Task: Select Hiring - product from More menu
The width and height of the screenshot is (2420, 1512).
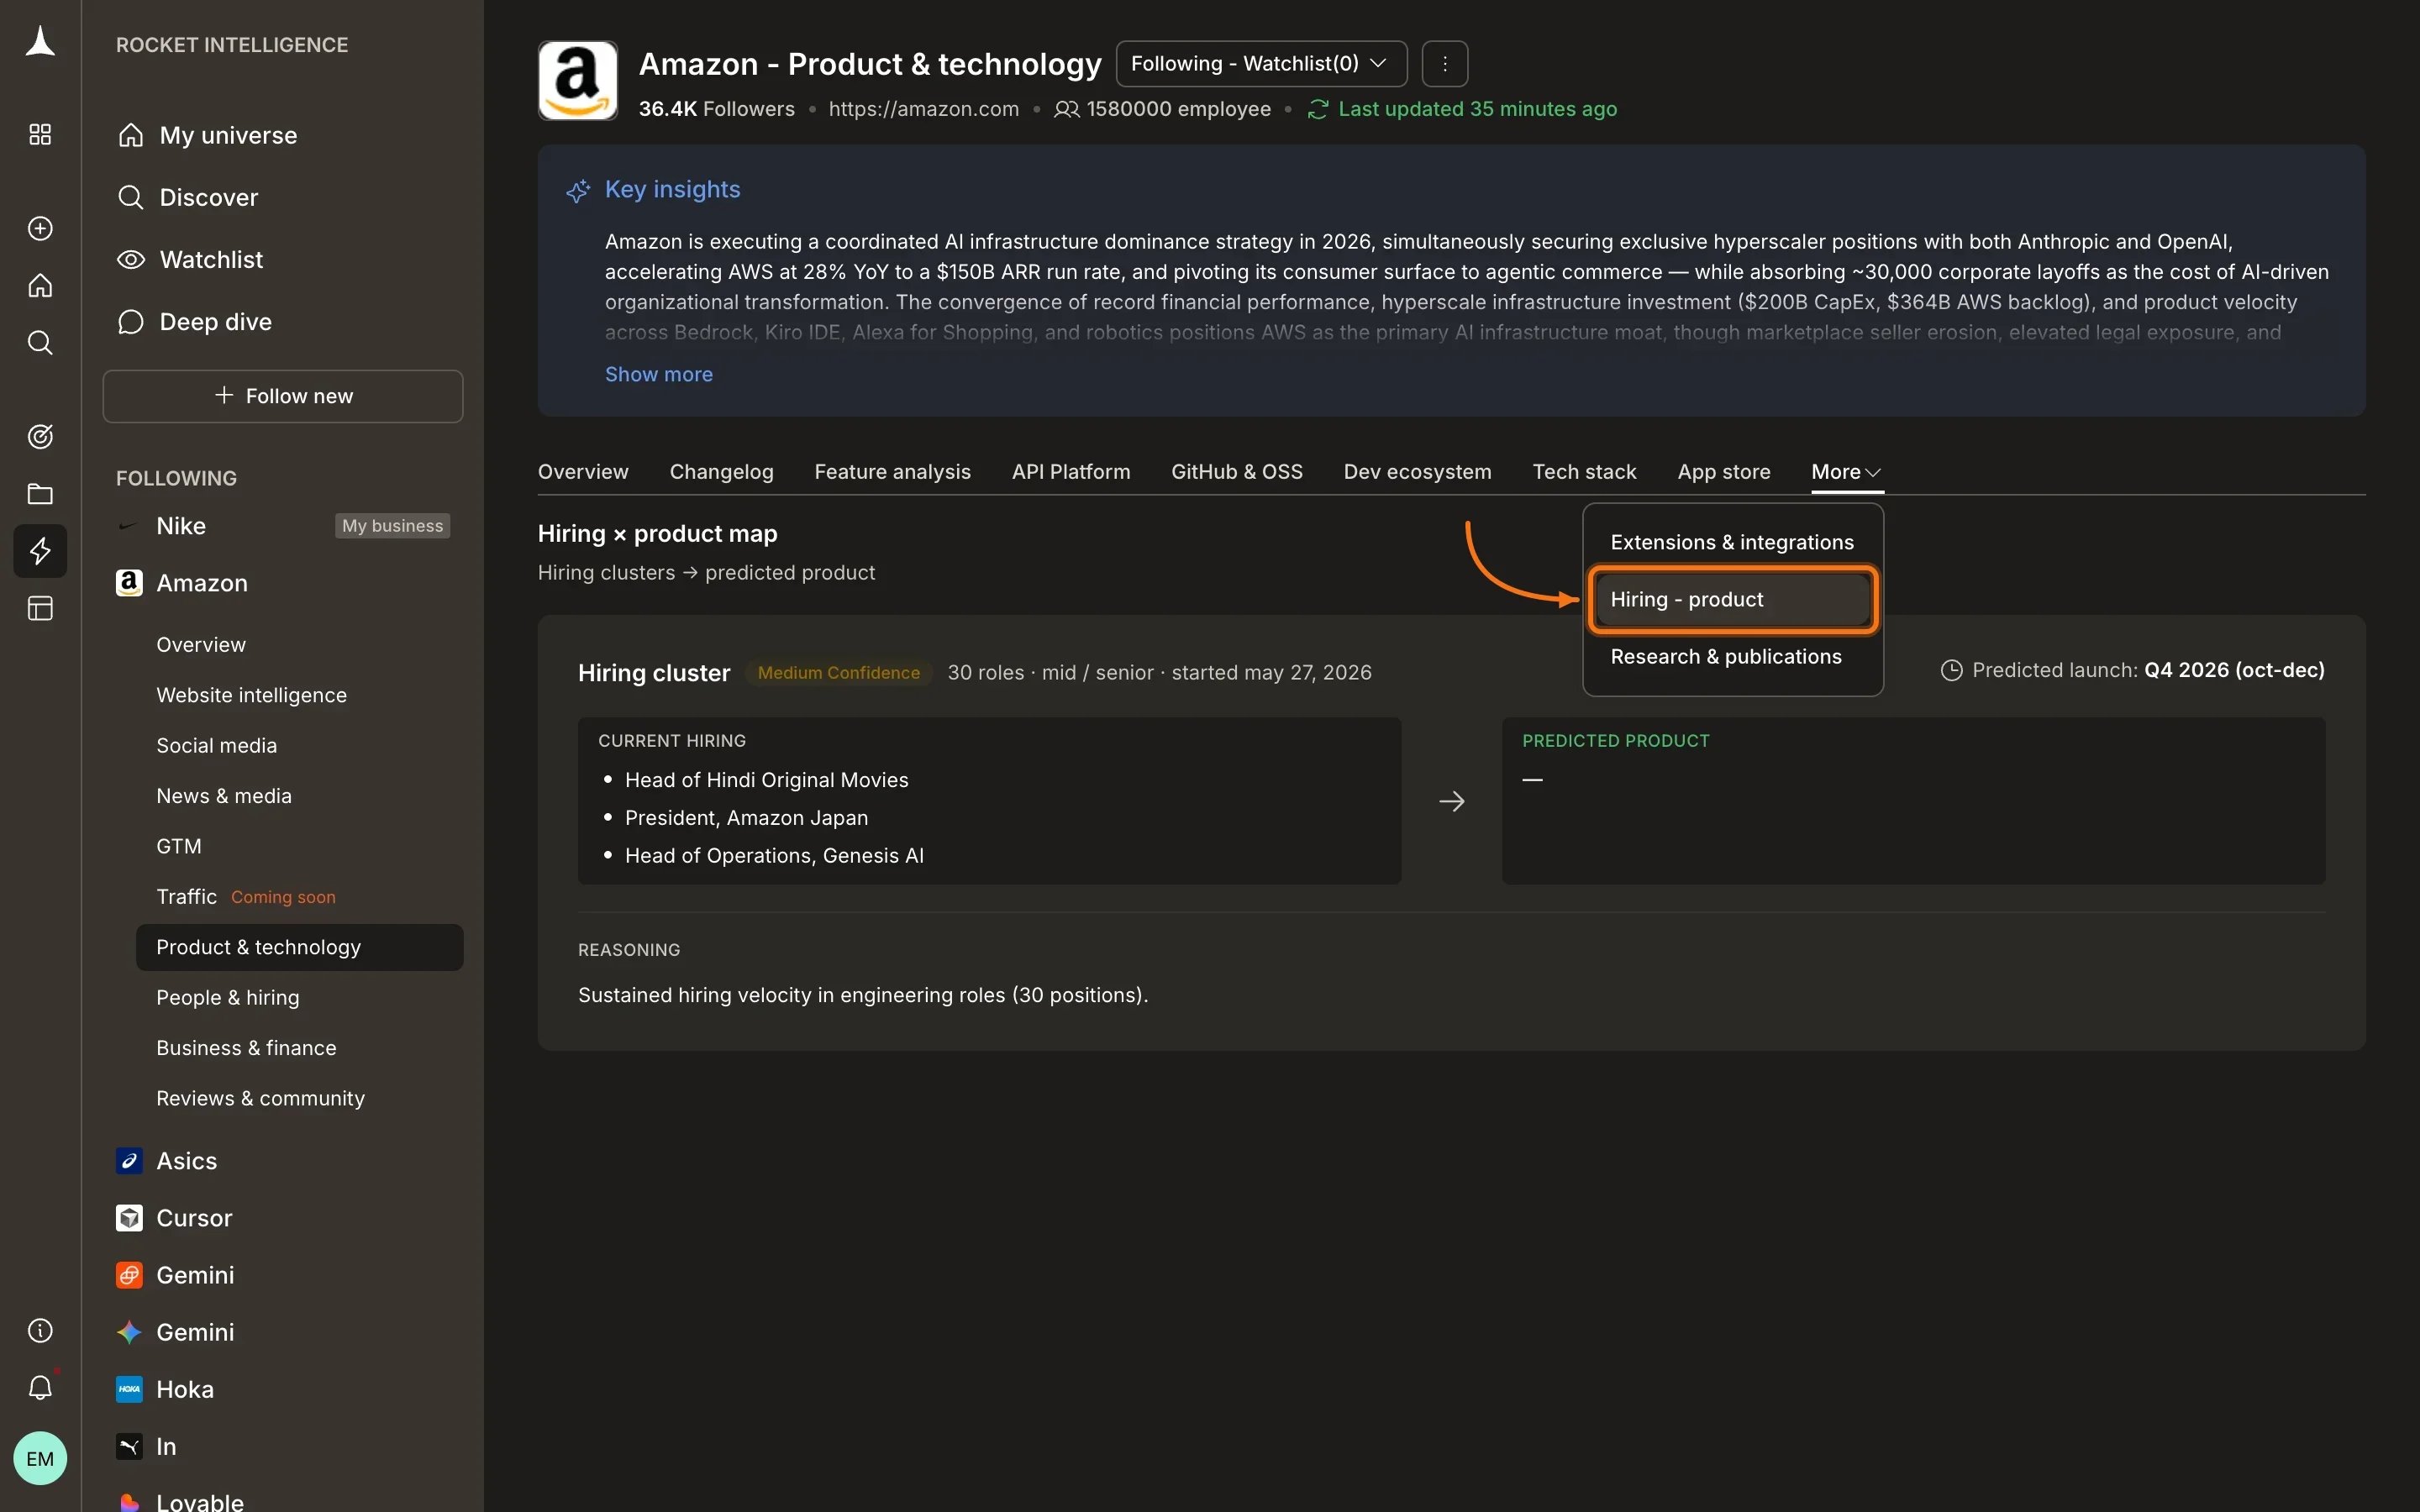Action: [x=1732, y=600]
